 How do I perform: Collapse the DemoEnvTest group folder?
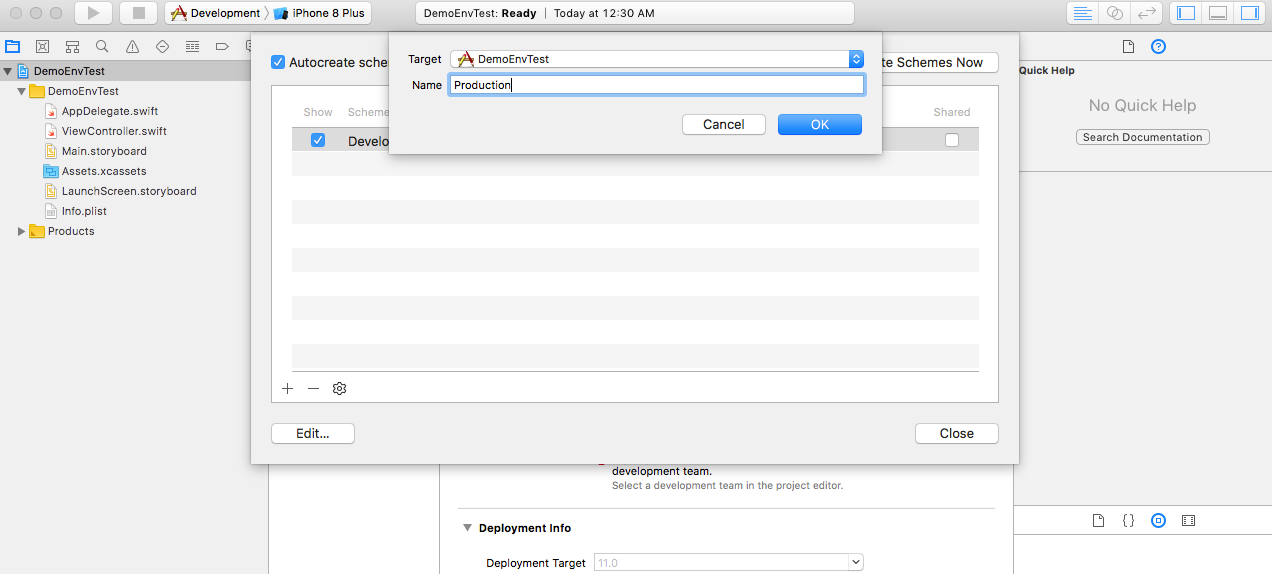pos(22,91)
